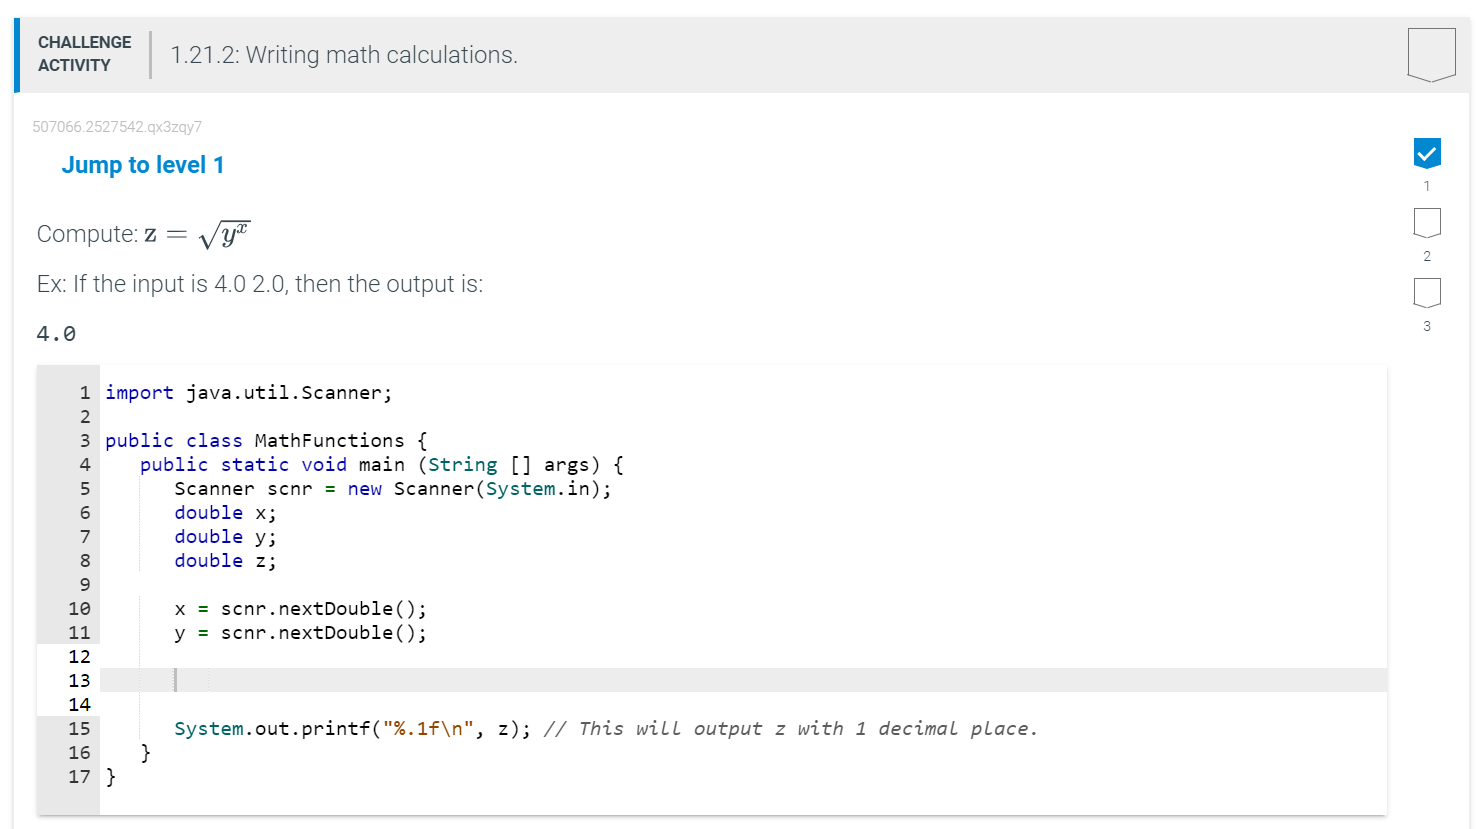The width and height of the screenshot is (1478, 829).
Task: Click the line number 13 gutter
Action: [80, 680]
